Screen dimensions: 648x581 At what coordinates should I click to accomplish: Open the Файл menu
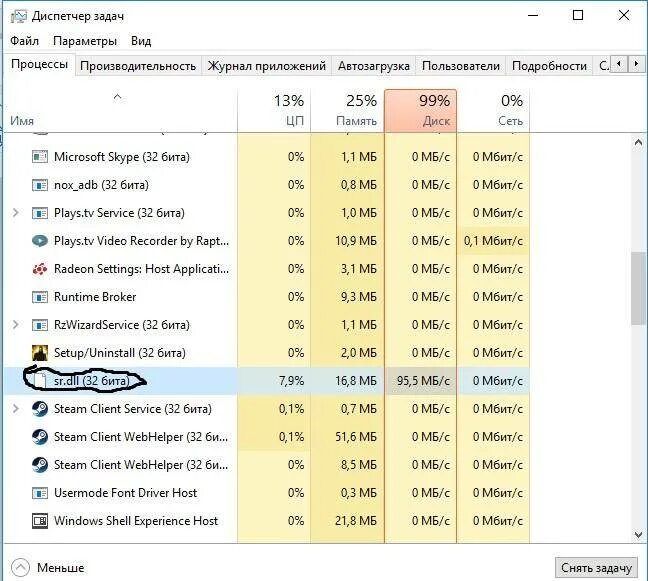coord(24,41)
